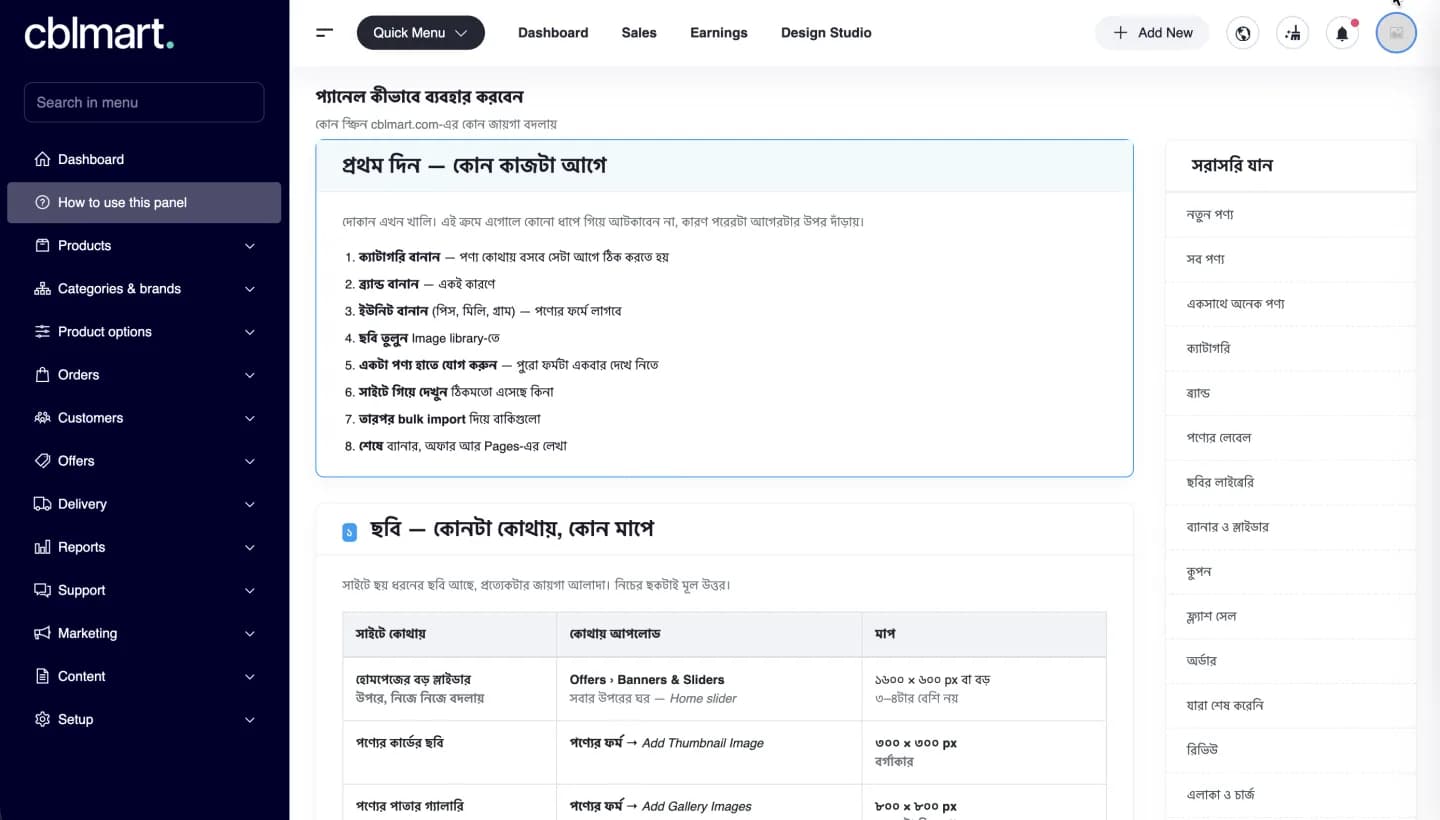Click the Add Gallery Images table cell

click(709, 802)
